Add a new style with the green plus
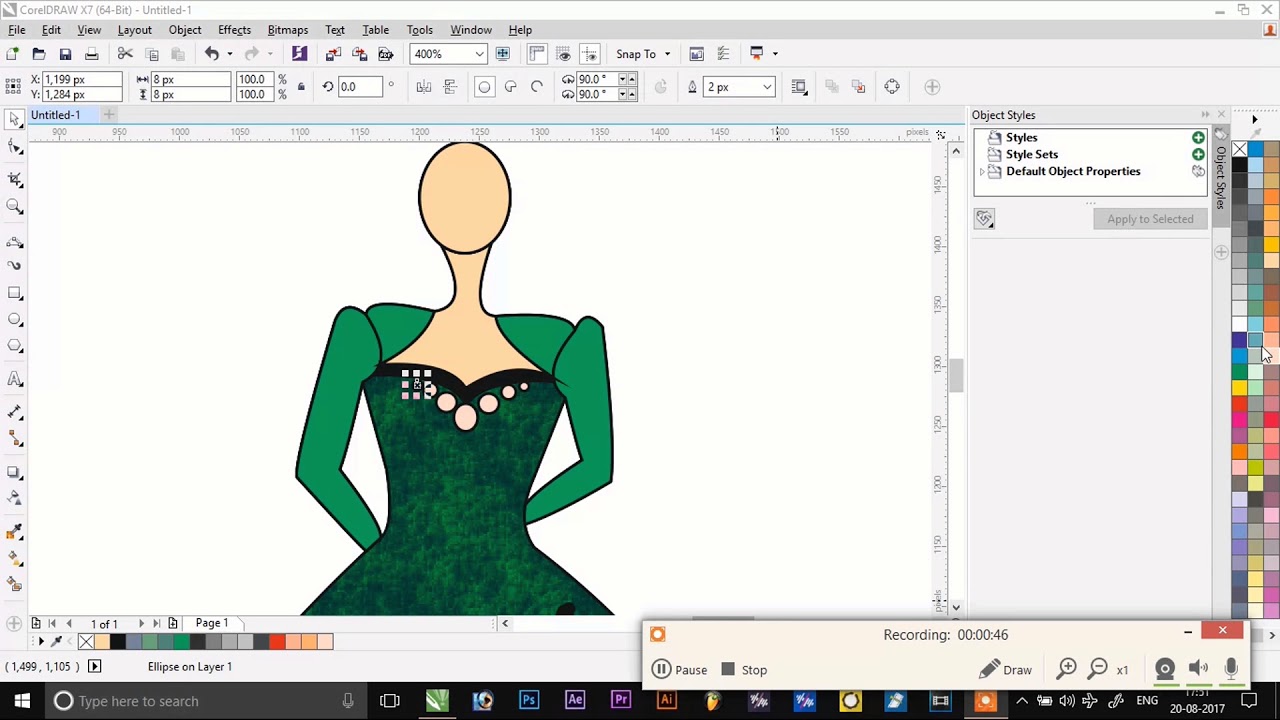 [x=1198, y=137]
